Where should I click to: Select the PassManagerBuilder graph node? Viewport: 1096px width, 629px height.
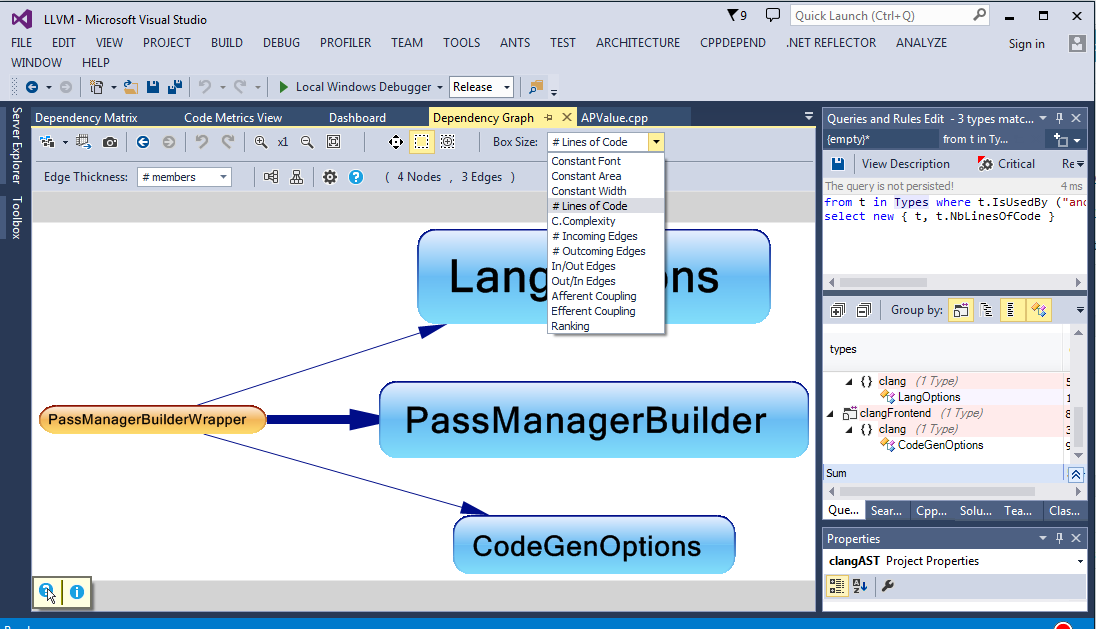pyautogui.click(x=594, y=419)
